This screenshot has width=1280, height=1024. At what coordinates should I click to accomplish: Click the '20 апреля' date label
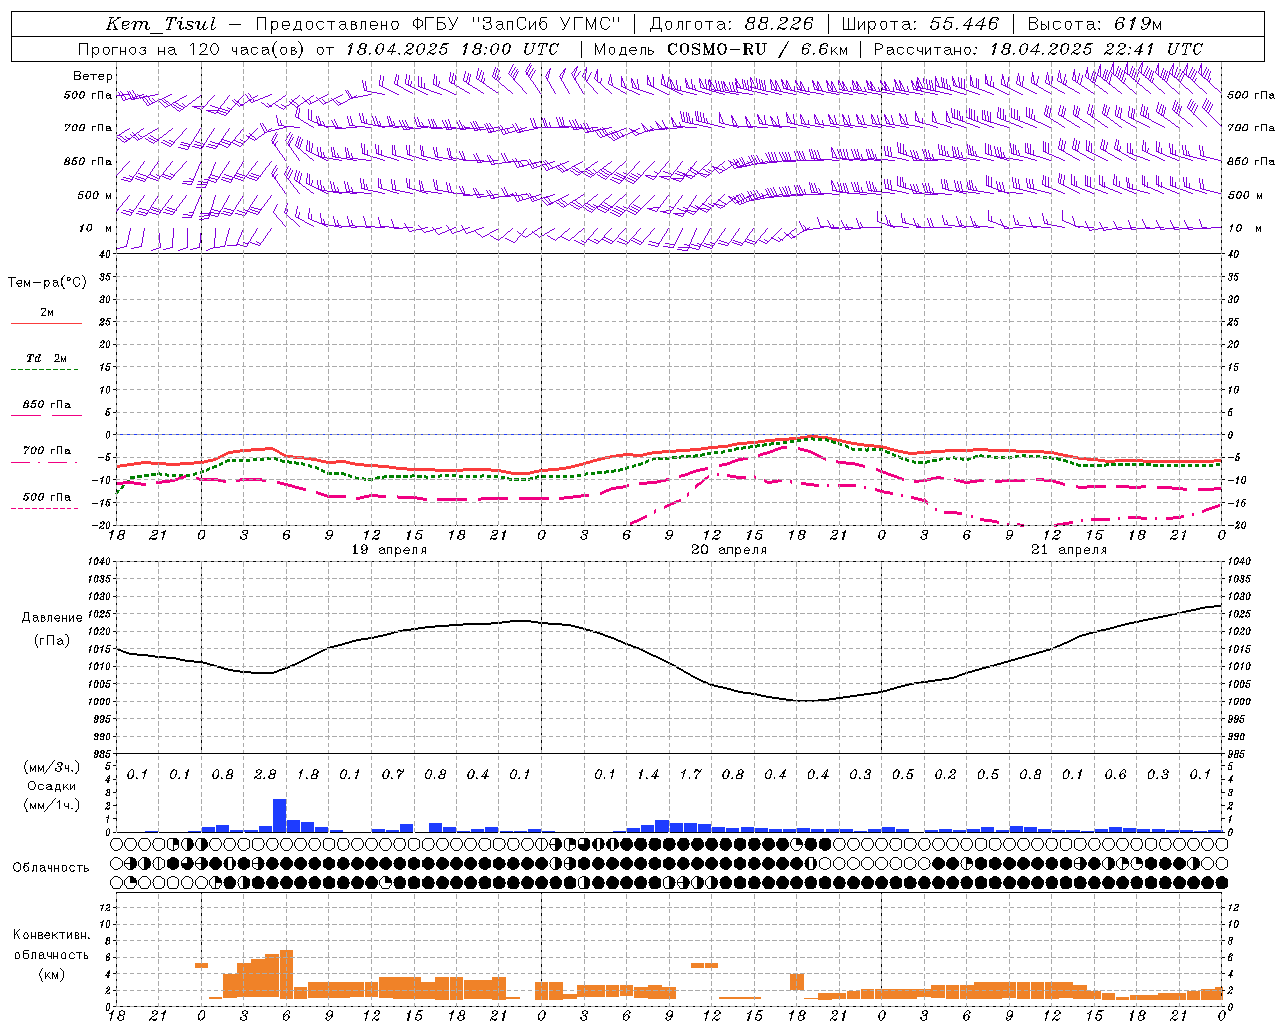pos(729,550)
